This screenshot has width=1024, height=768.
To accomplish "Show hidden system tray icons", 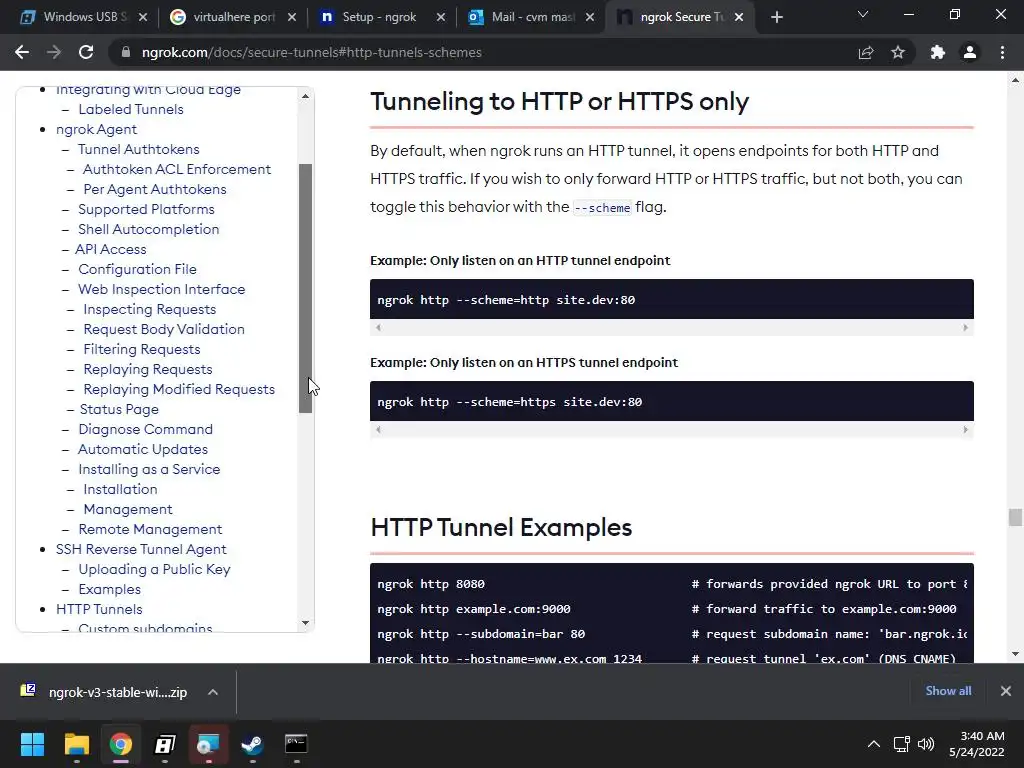I will click(x=874, y=744).
